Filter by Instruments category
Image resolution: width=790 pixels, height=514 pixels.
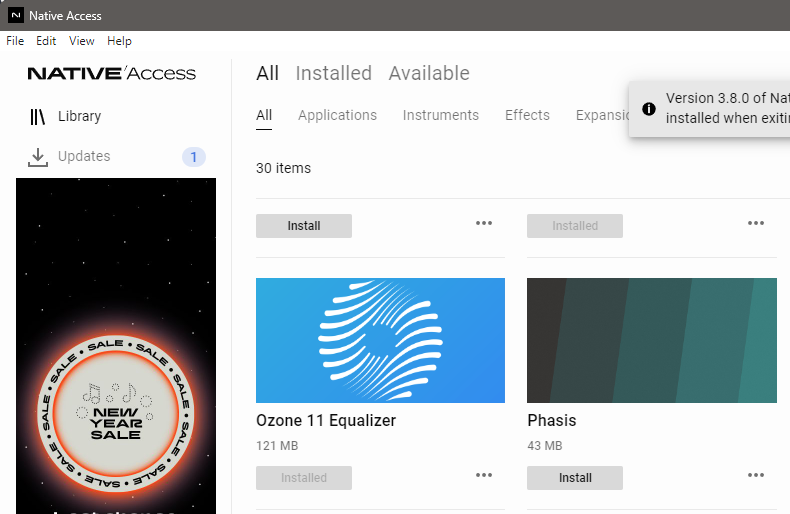point(440,115)
